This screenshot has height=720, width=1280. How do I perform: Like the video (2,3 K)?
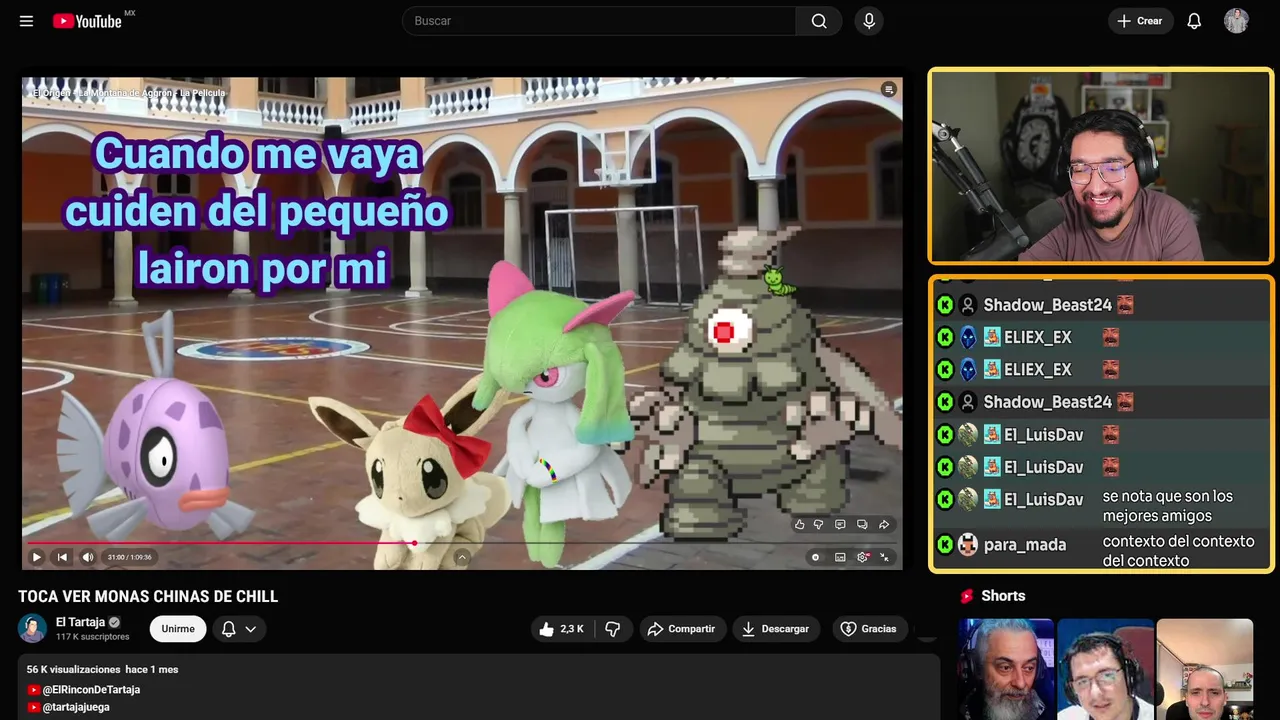pos(562,629)
